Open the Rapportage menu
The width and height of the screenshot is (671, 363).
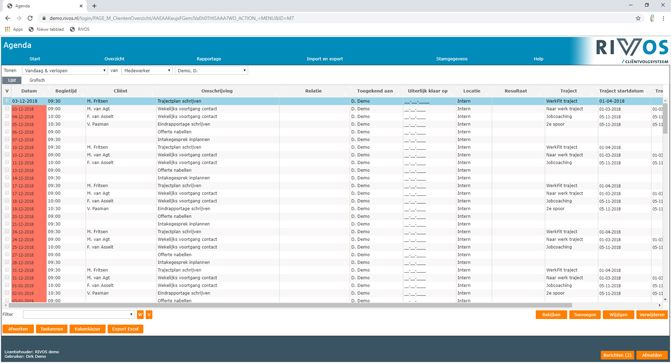click(209, 59)
